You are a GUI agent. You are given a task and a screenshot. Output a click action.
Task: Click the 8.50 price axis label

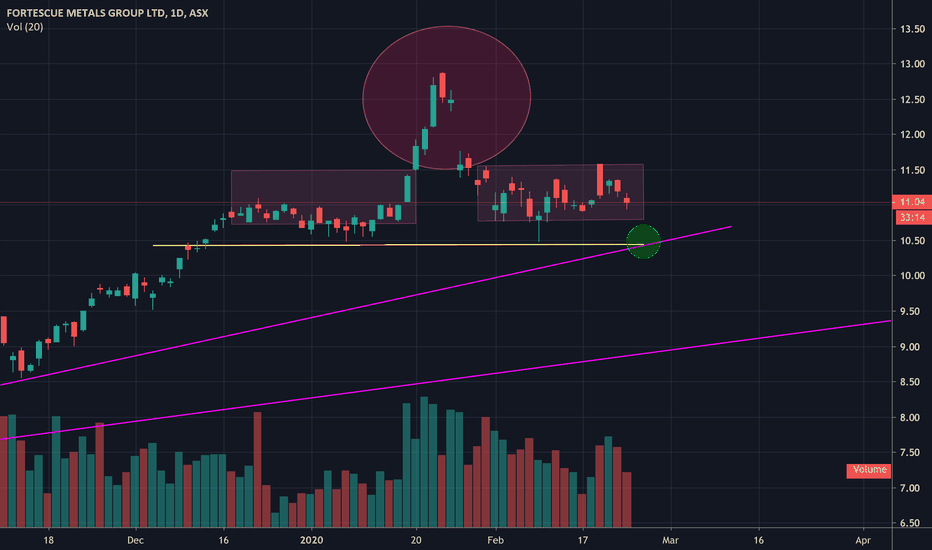(912, 382)
